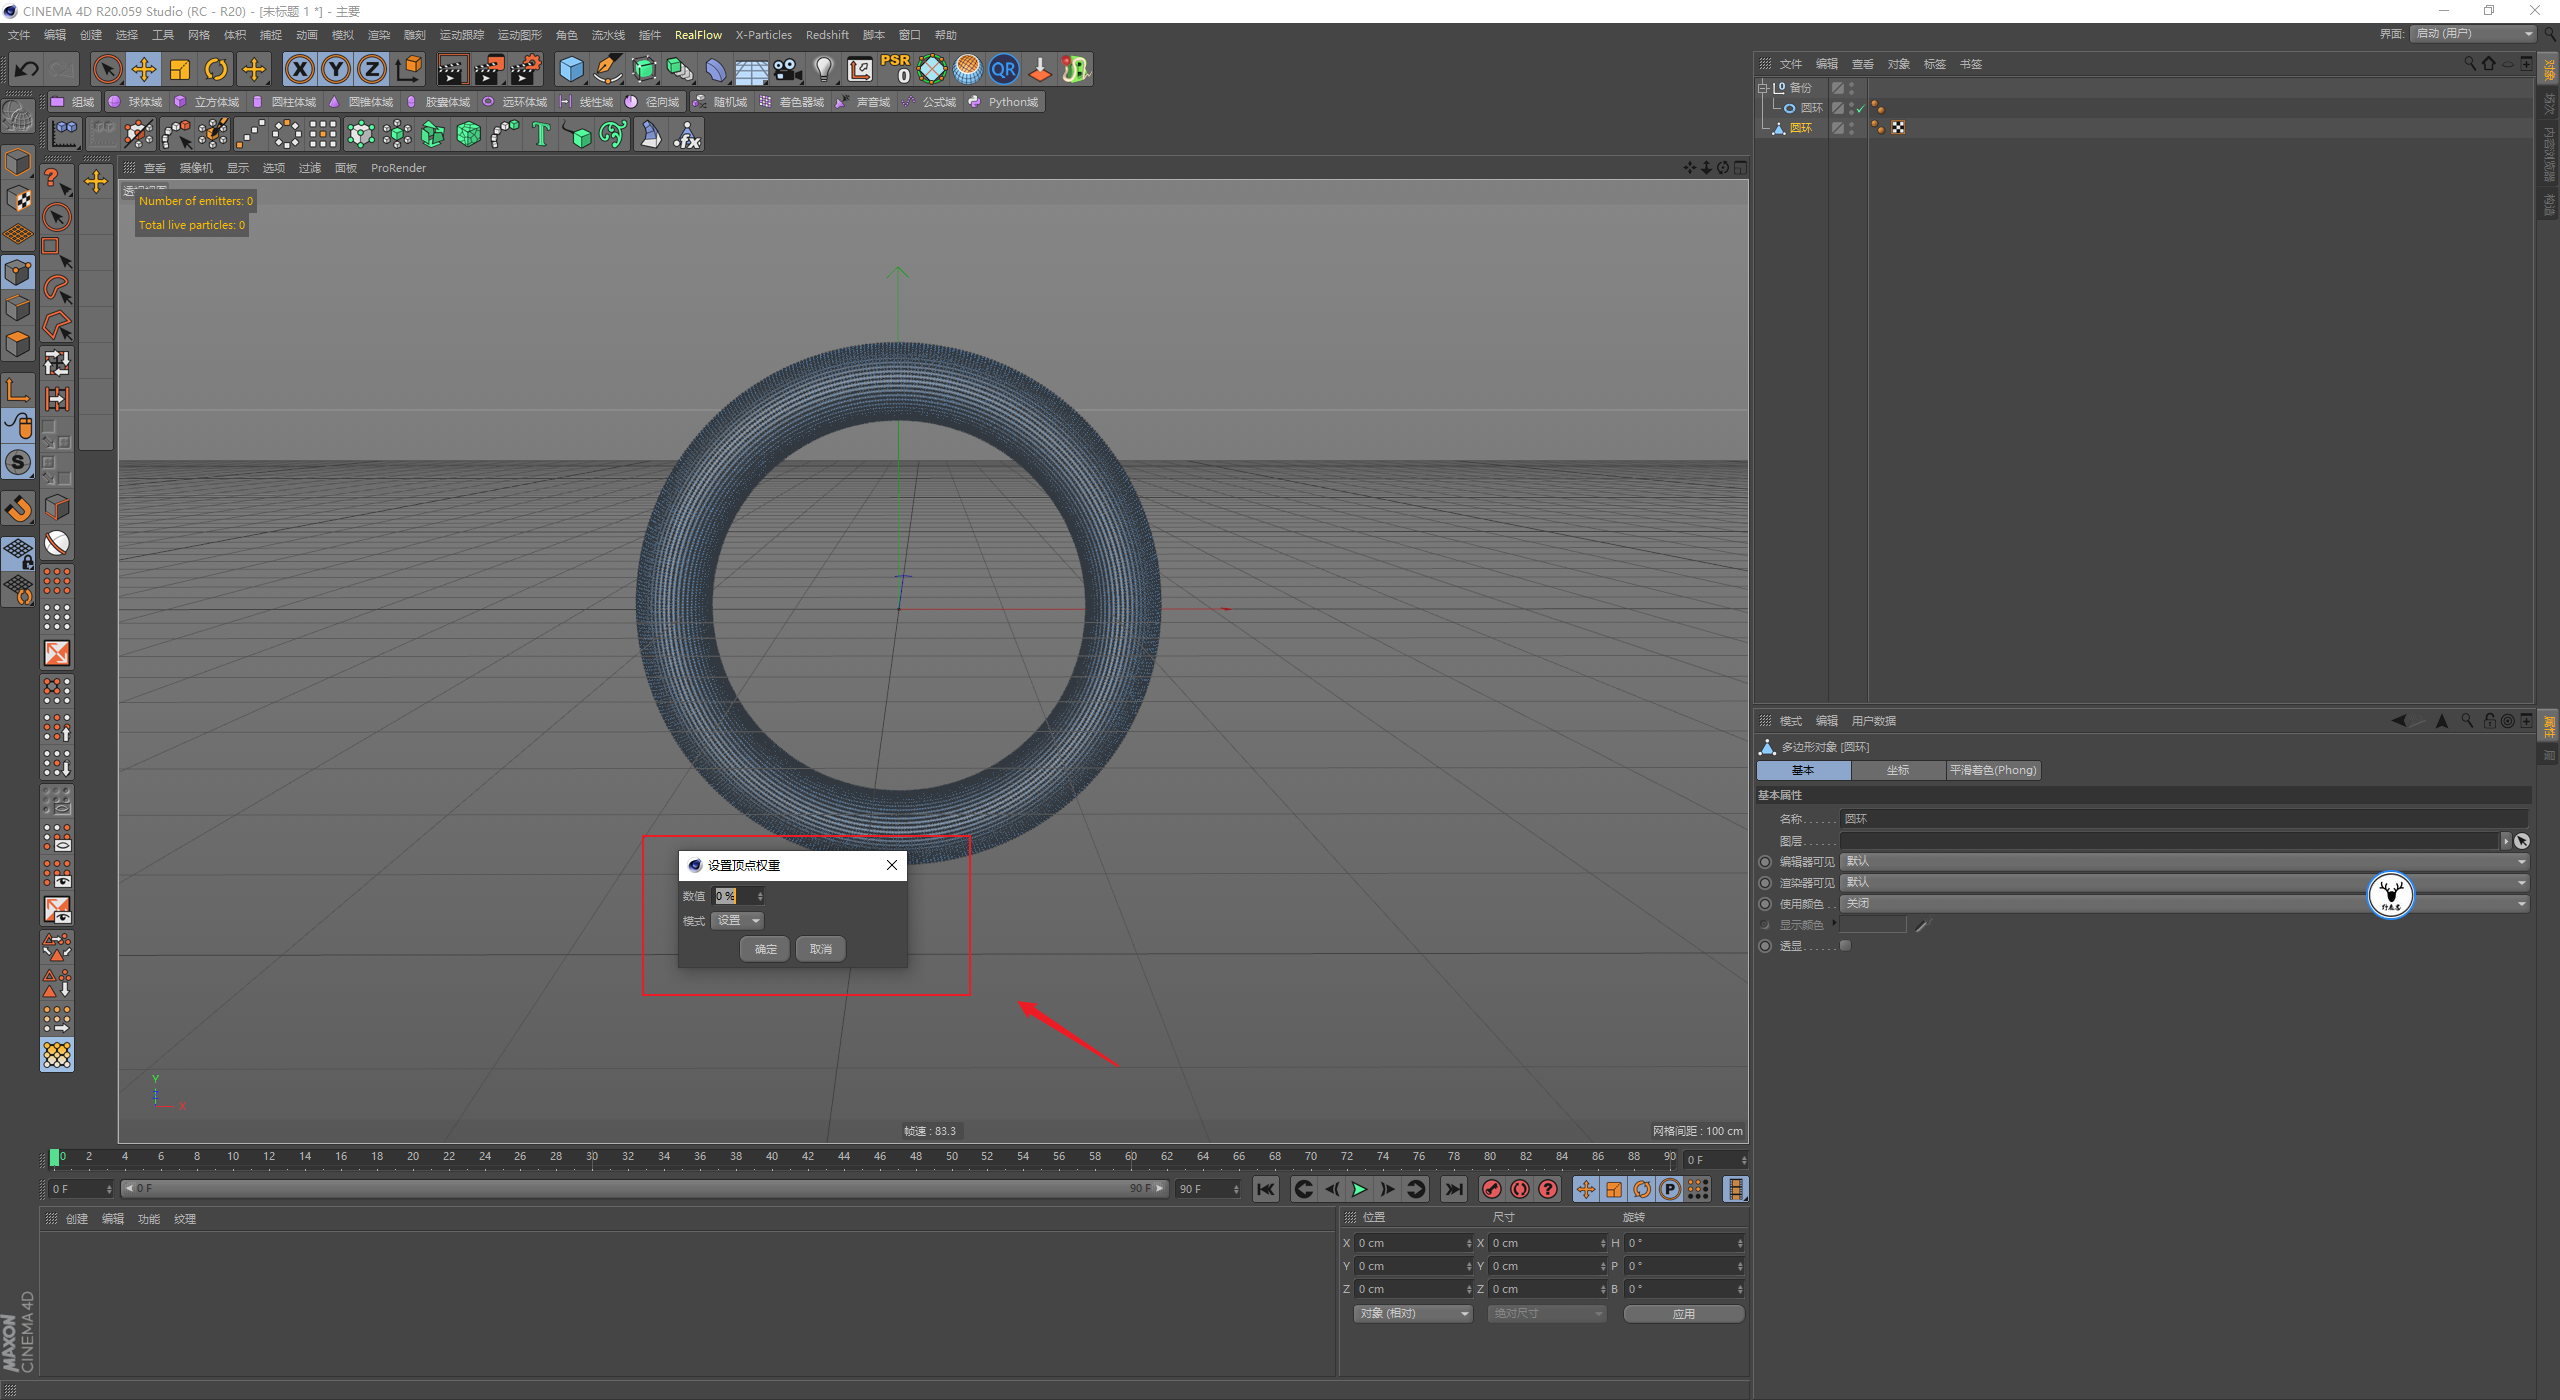This screenshot has height=1400, width=2560.
Task: Open the RealFlow menu
Action: tap(697, 35)
